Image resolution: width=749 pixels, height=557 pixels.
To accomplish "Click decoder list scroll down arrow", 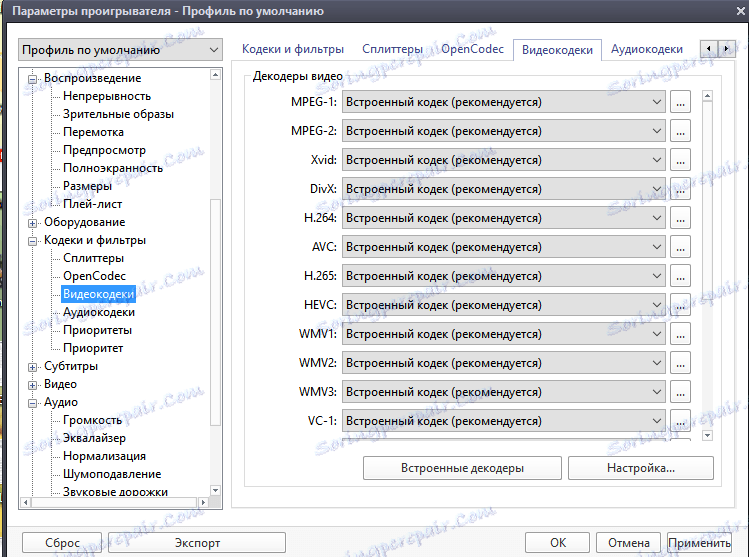I will coord(707,435).
